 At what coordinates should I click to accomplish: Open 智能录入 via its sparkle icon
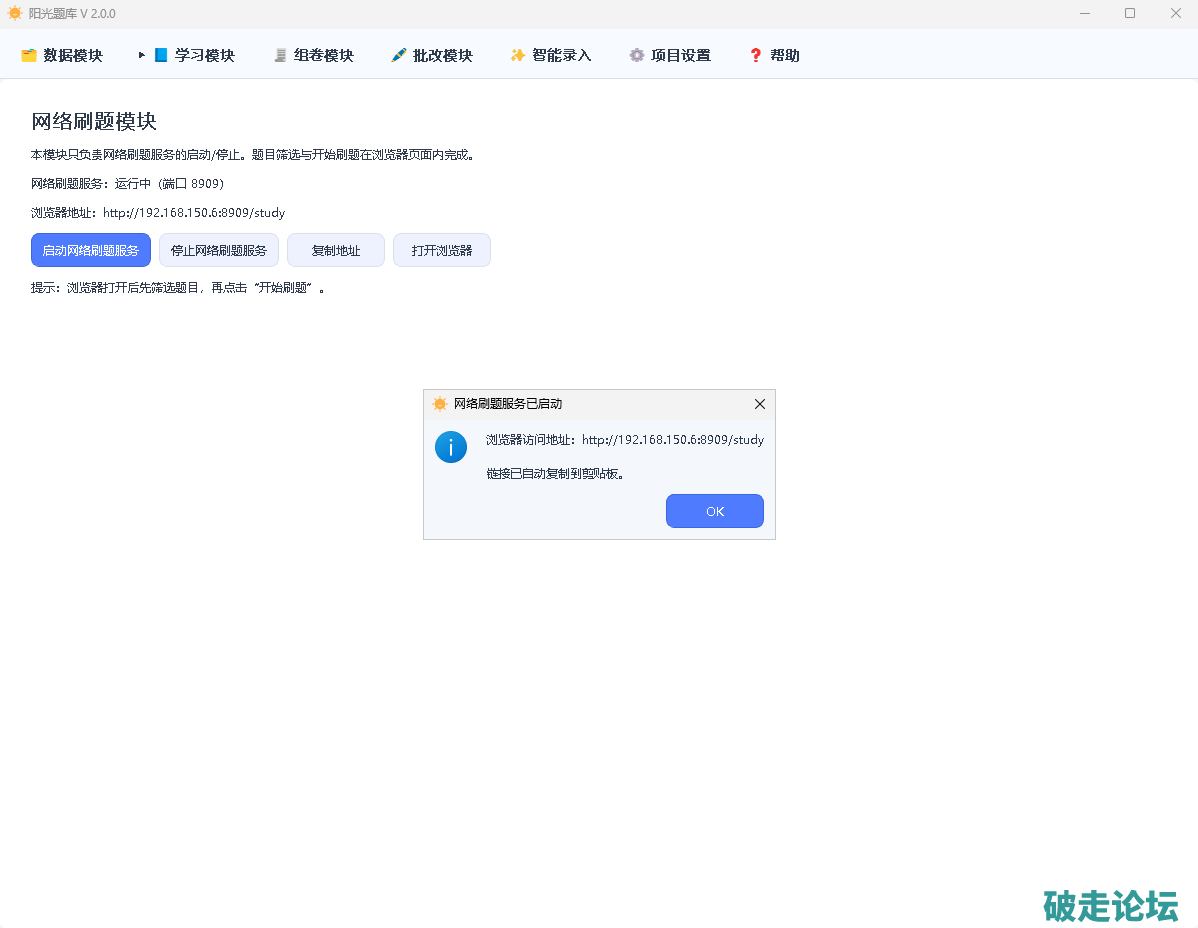pos(517,56)
